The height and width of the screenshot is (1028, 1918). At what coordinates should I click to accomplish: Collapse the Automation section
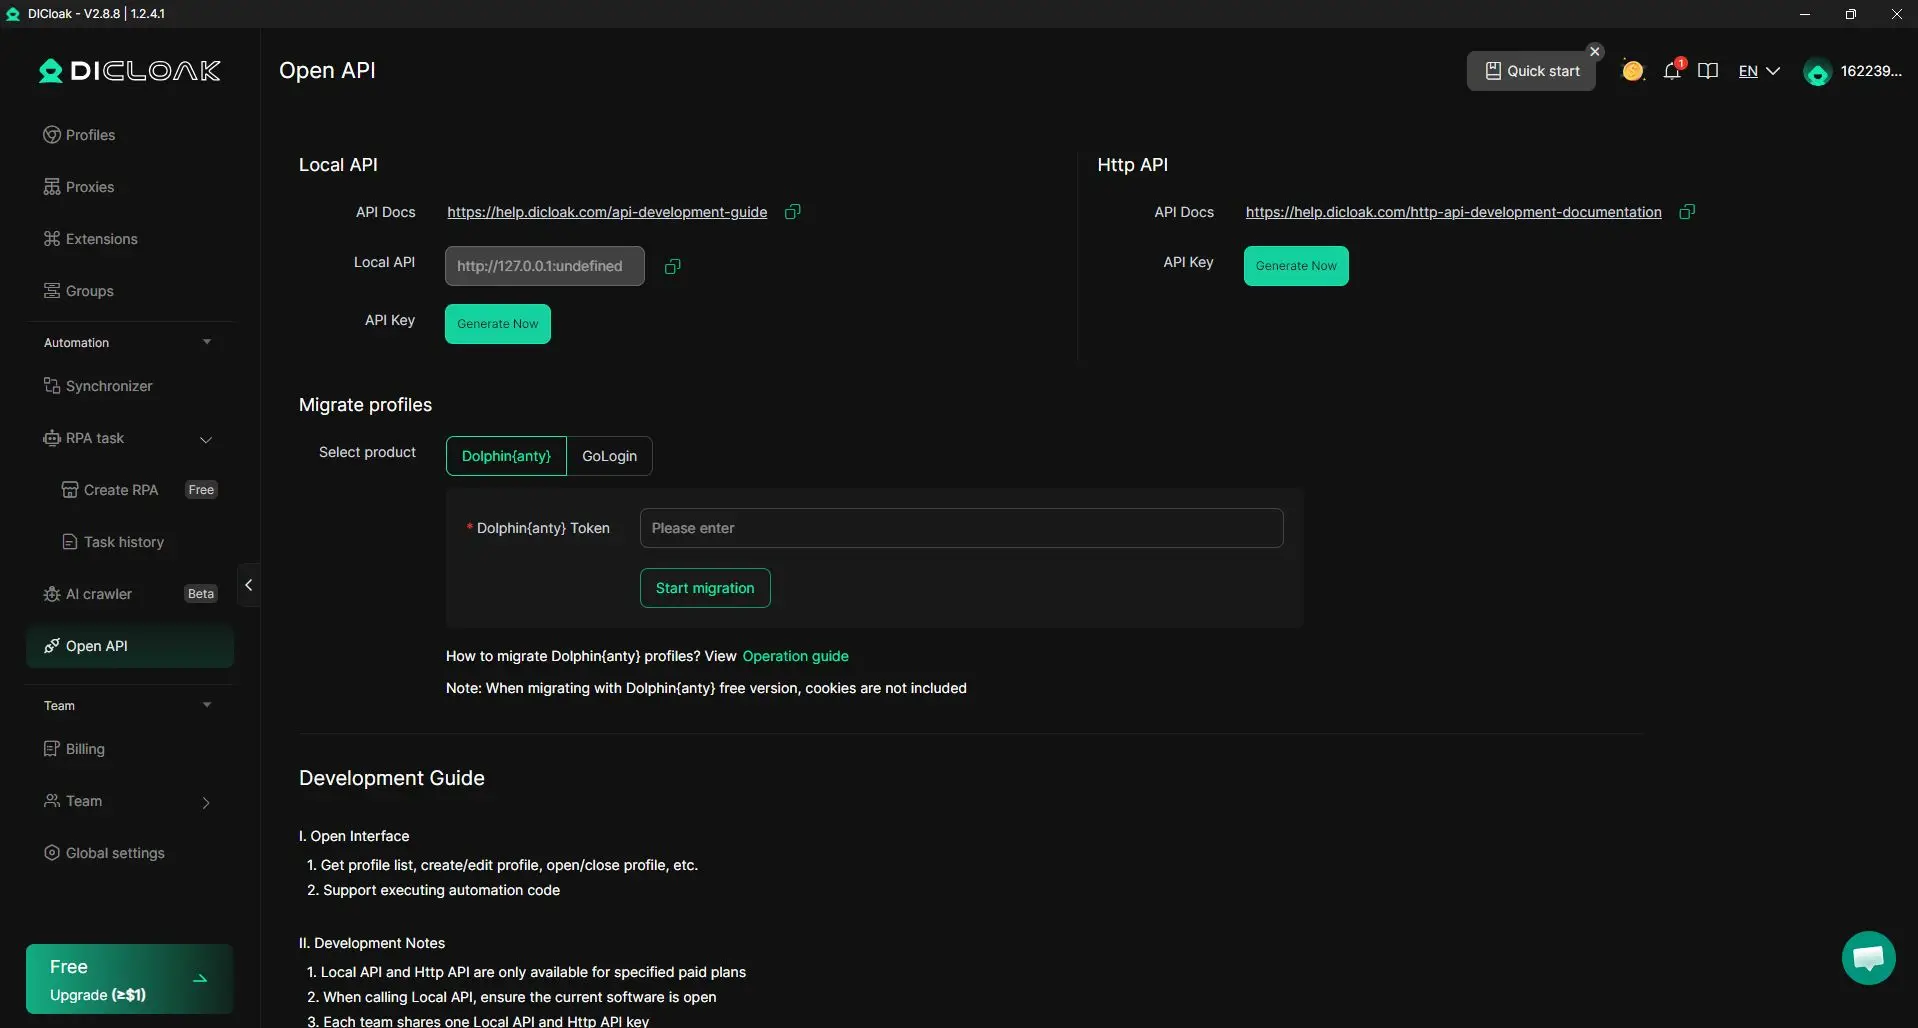[x=207, y=342]
